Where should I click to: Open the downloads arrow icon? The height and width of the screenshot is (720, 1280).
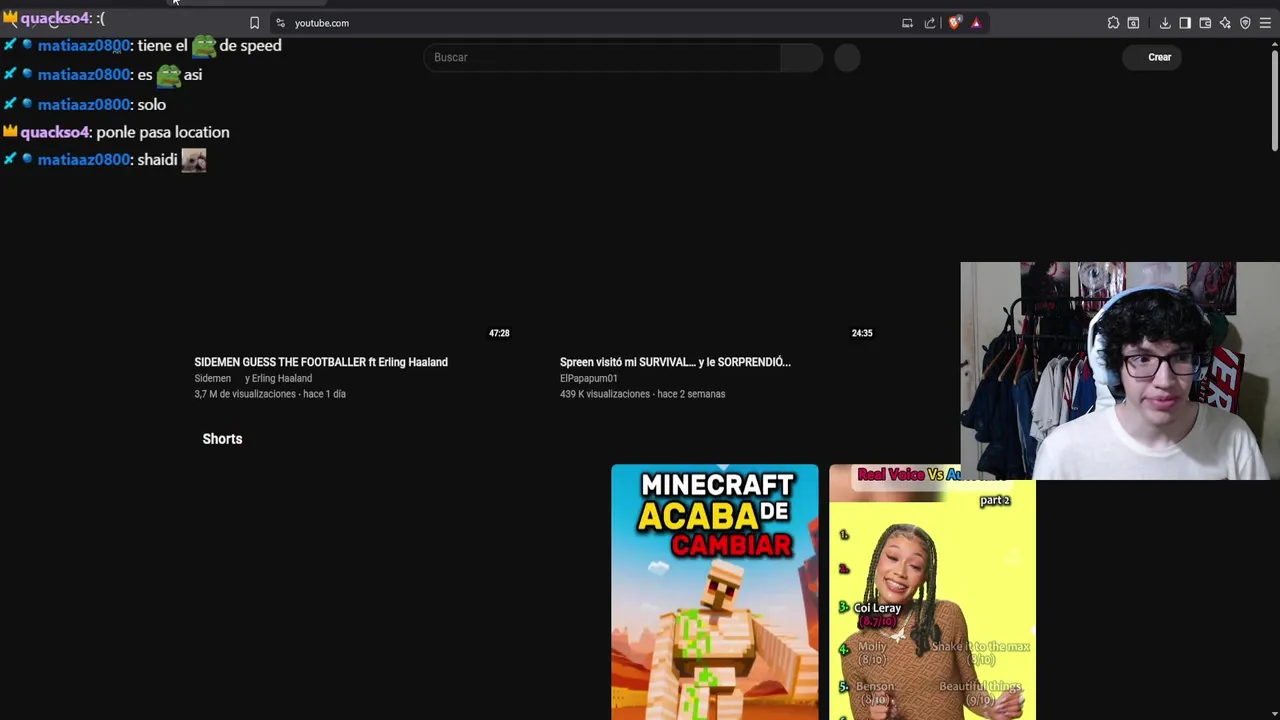1165,23
